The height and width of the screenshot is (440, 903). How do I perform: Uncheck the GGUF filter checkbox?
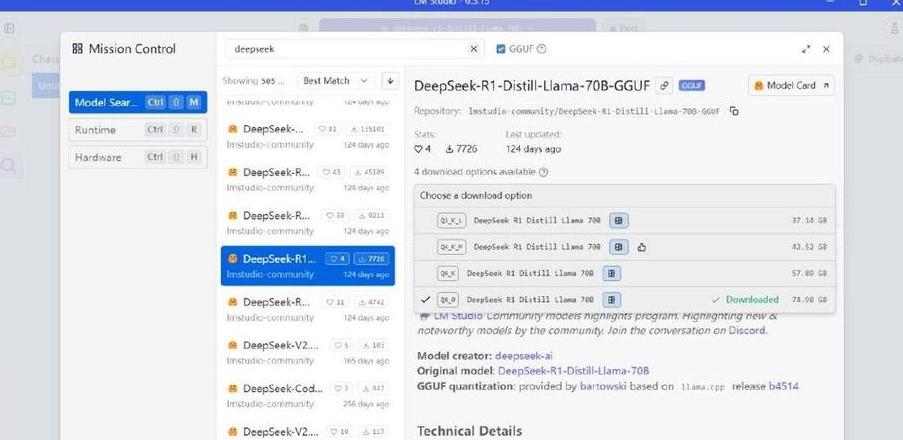[x=501, y=49]
